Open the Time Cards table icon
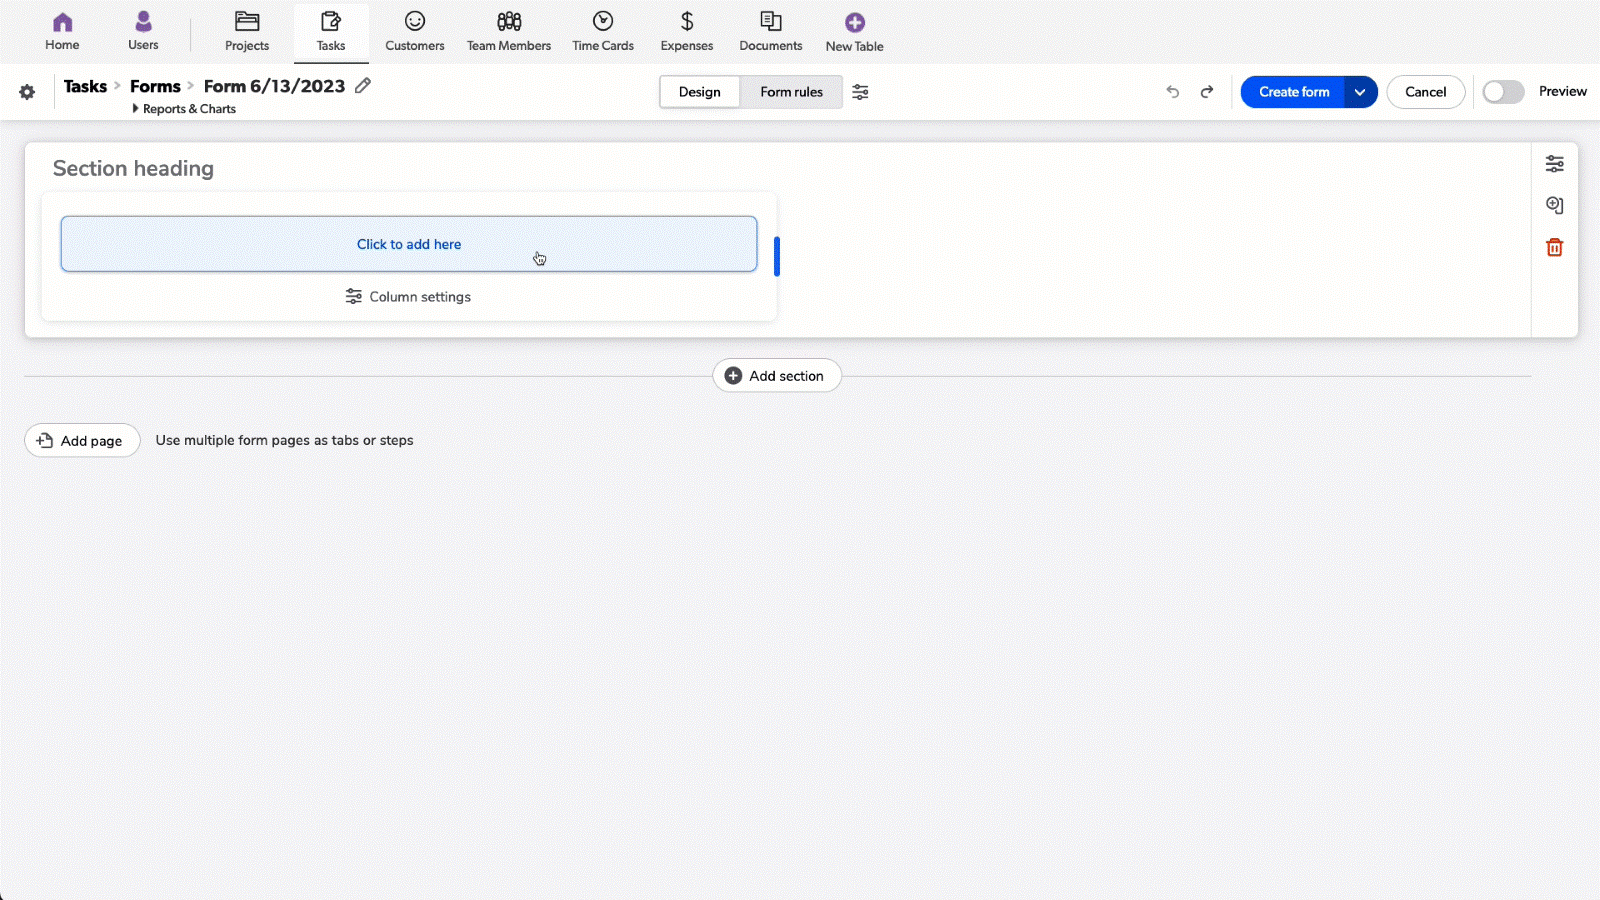 coord(603,21)
